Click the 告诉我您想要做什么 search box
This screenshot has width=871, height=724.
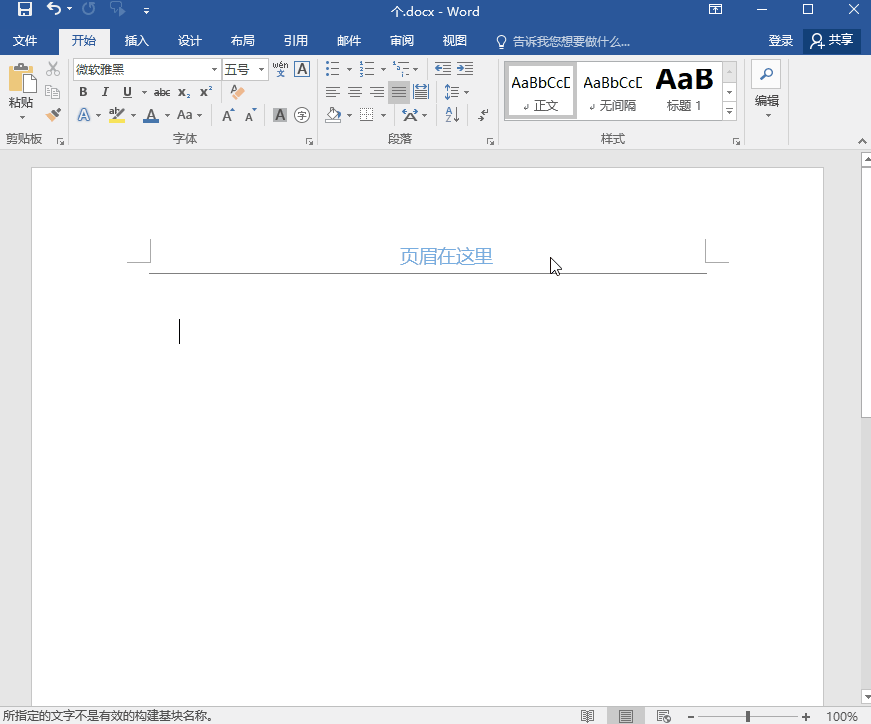570,41
